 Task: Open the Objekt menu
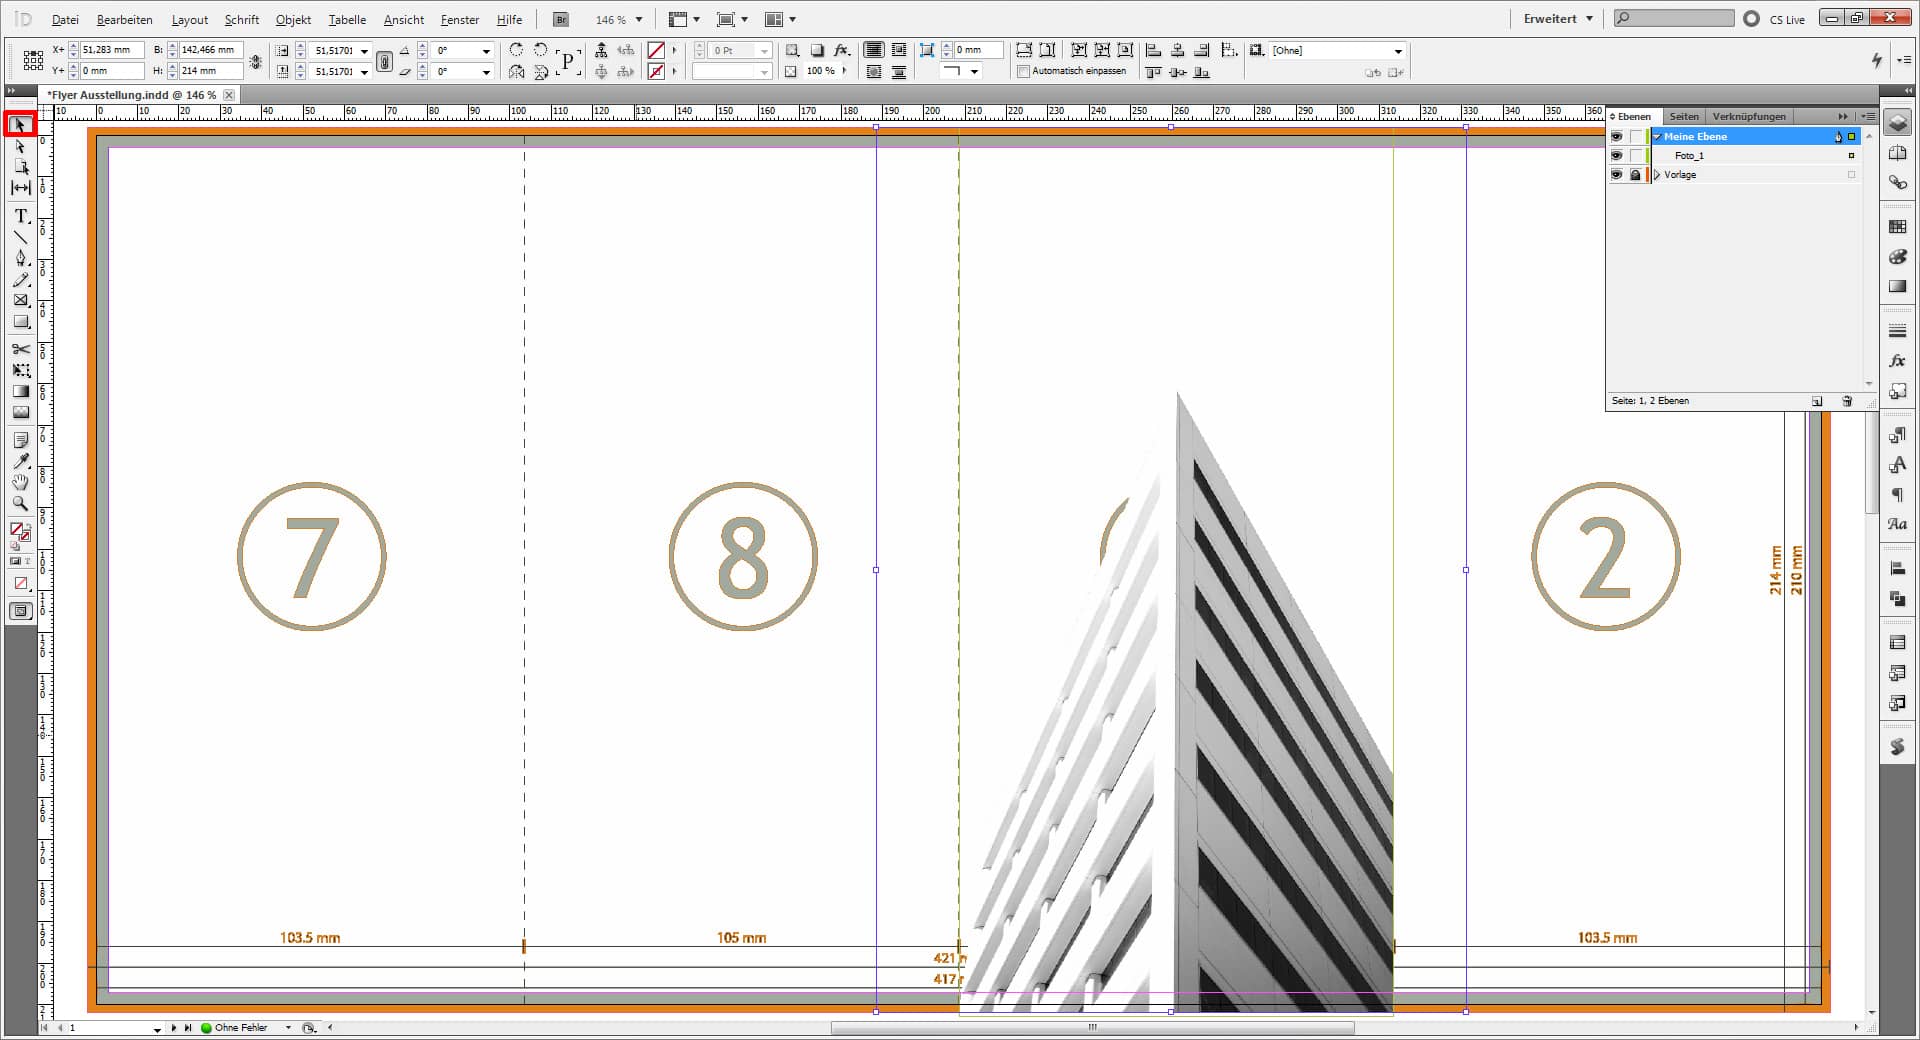click(293, 20)
